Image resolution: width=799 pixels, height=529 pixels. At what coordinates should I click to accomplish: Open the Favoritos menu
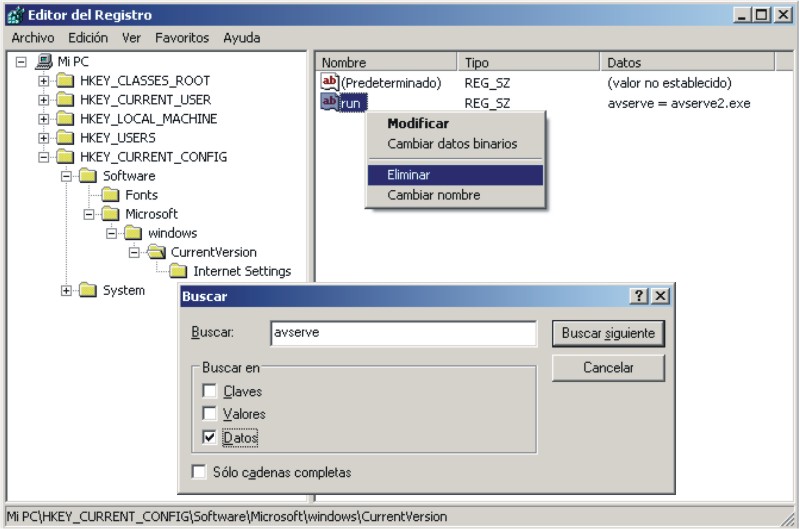coord(181,38)
